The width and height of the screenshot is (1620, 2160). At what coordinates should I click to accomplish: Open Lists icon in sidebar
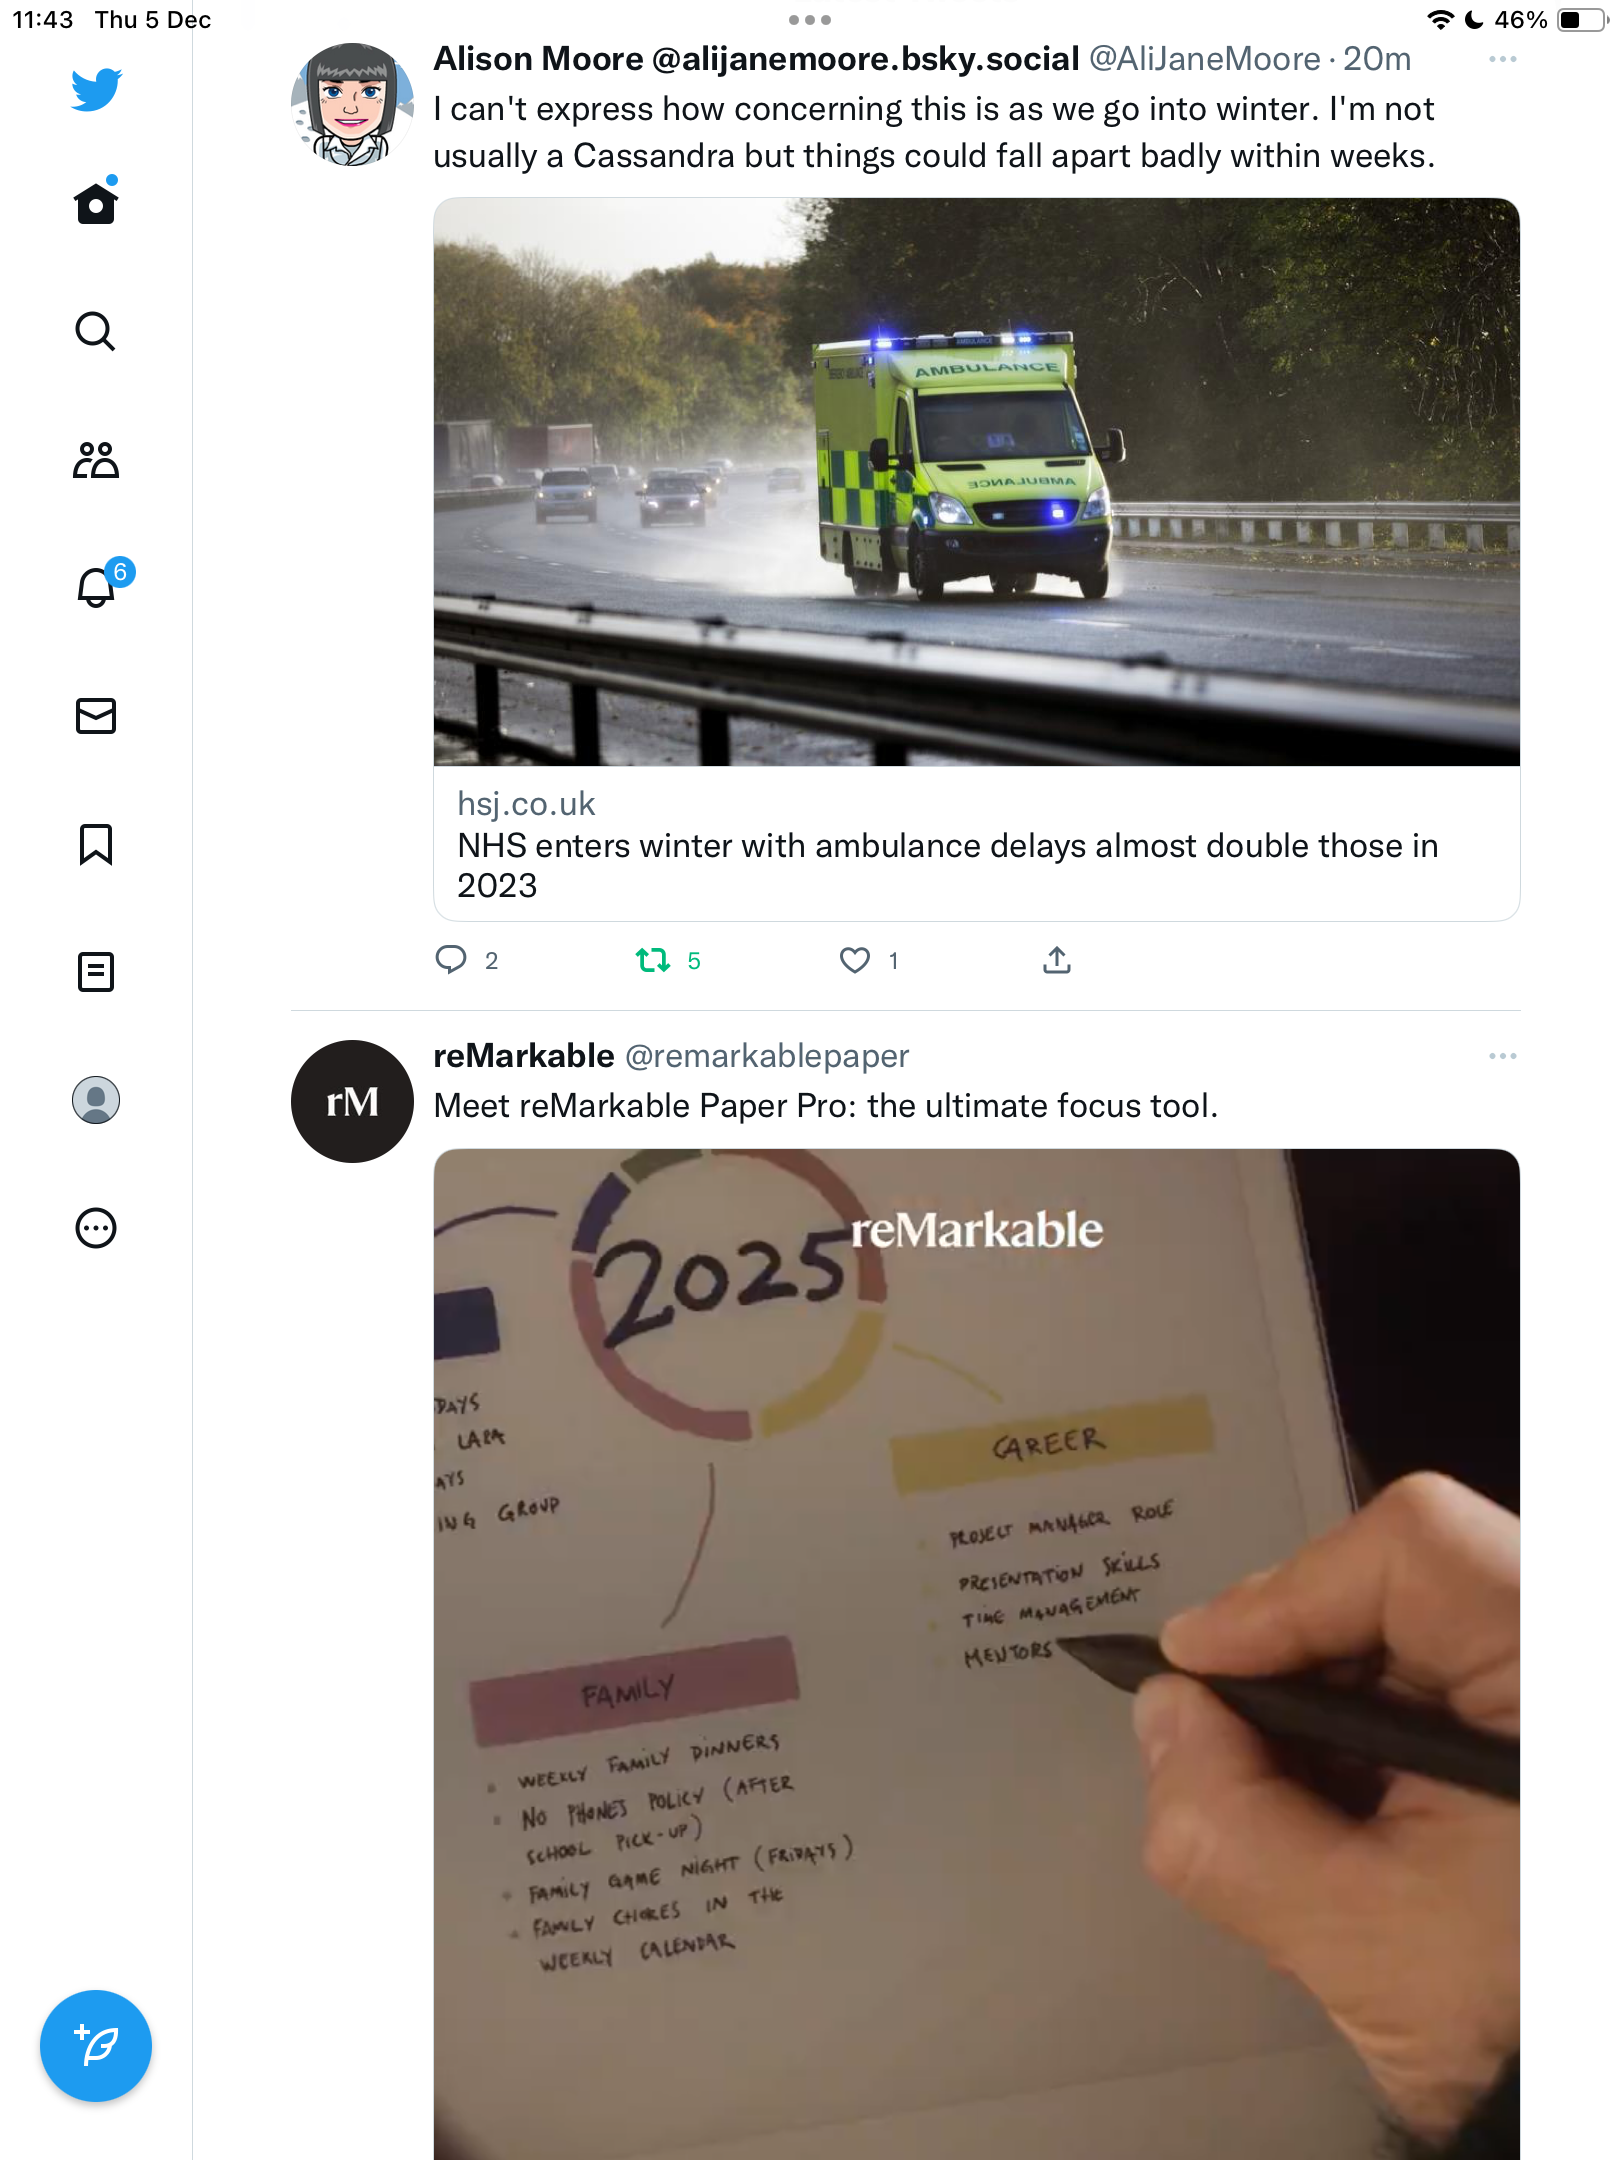(96, 972)
